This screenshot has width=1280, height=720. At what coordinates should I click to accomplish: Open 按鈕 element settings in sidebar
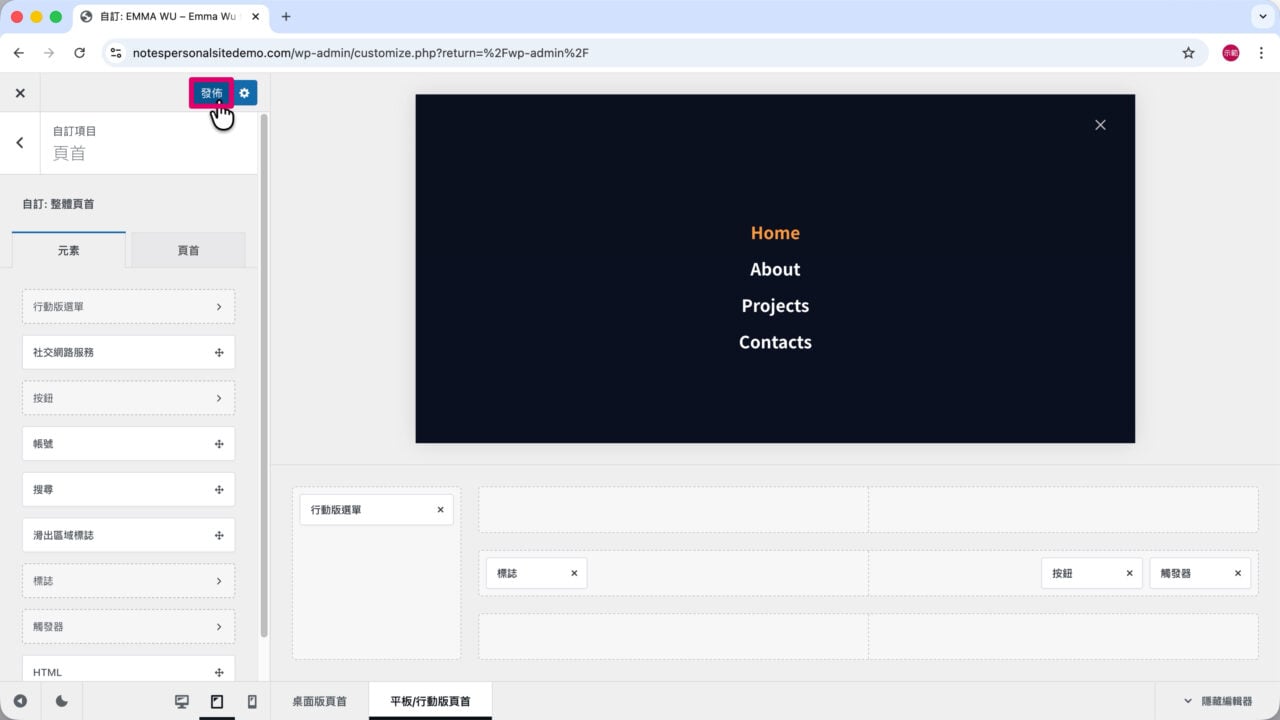(128, 398)
